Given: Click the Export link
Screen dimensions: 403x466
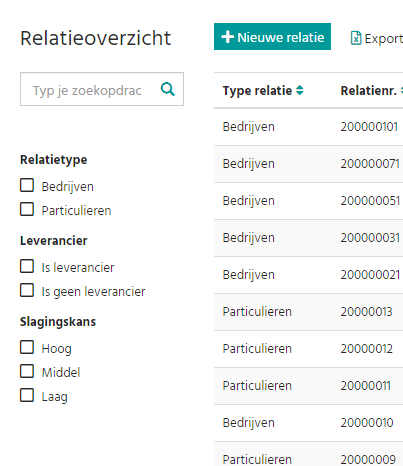Looking at the screenshot, I should (377, 38).
